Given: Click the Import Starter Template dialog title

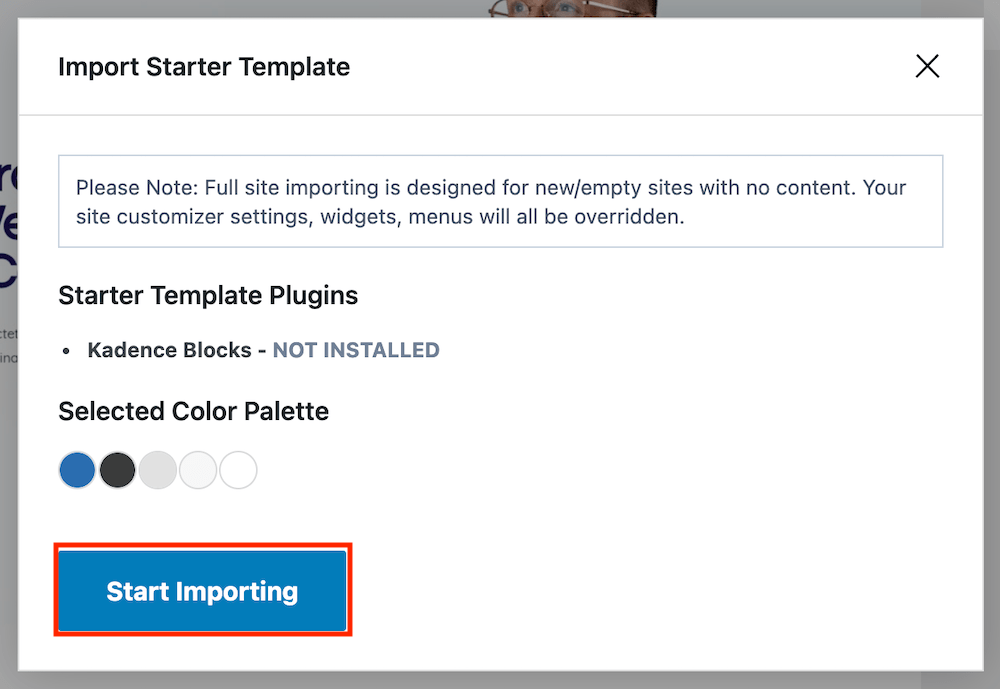Looking at the screenshot, I should click(204, 67).
